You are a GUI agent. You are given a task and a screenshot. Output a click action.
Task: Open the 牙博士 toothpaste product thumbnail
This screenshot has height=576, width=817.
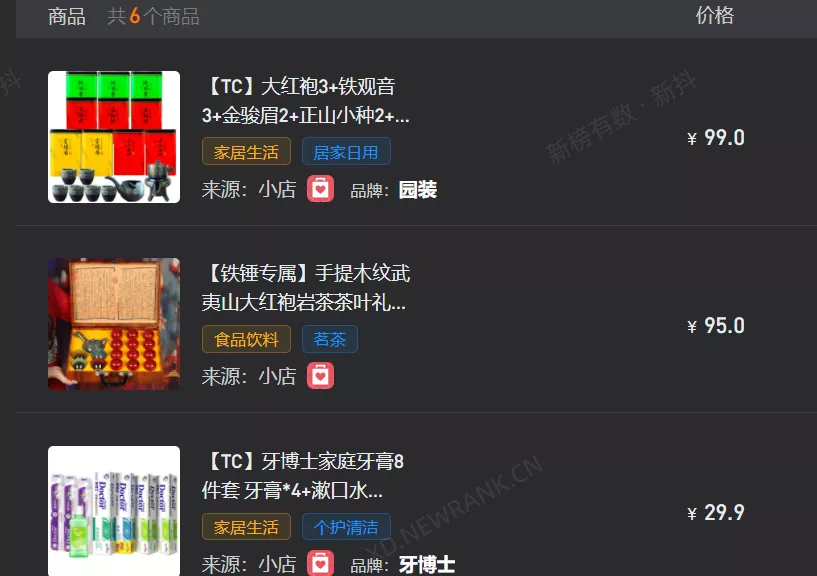[x=114, y=511]
